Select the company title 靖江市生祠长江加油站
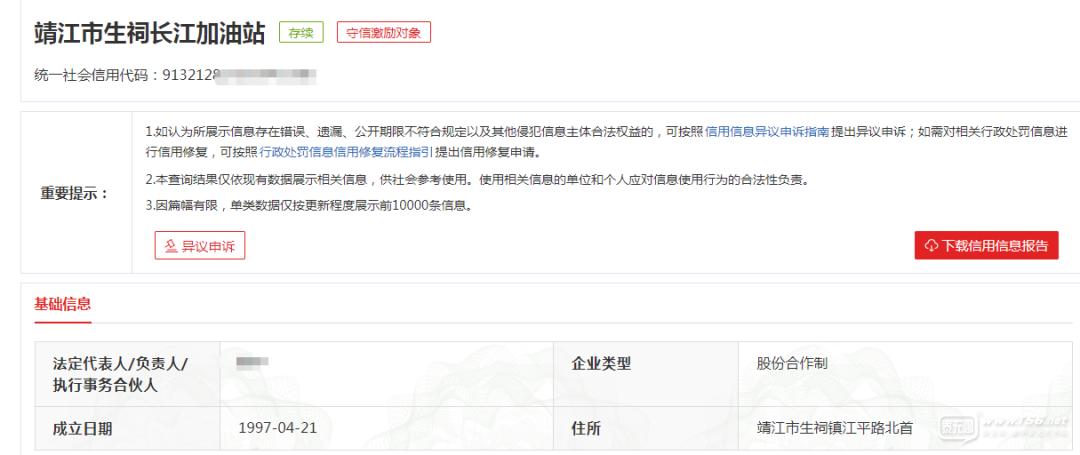 [149, 32]
